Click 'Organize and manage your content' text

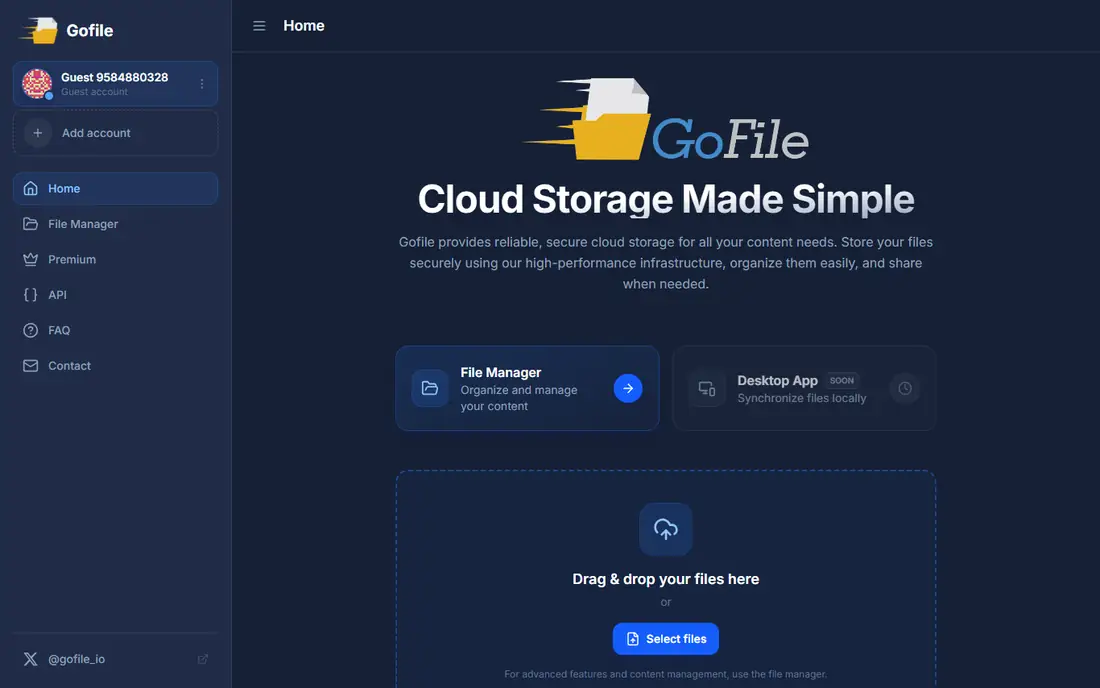[x=519, y=398]
